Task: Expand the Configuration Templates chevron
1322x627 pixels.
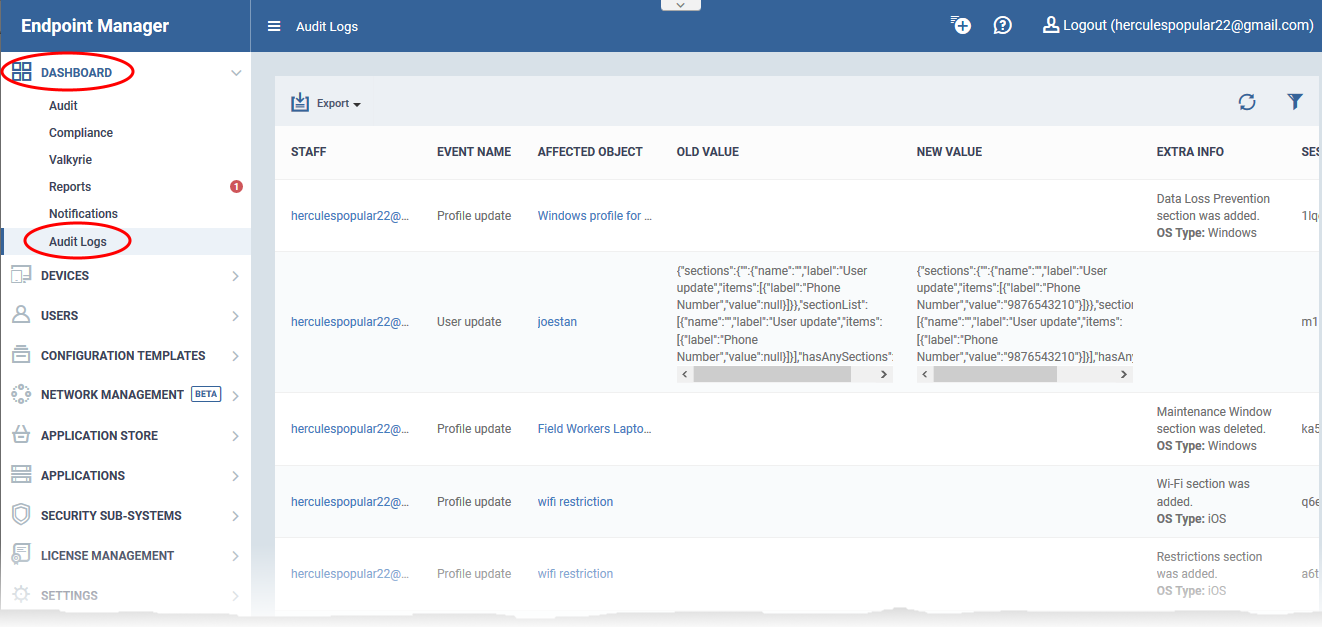Action: click(236, 356)
